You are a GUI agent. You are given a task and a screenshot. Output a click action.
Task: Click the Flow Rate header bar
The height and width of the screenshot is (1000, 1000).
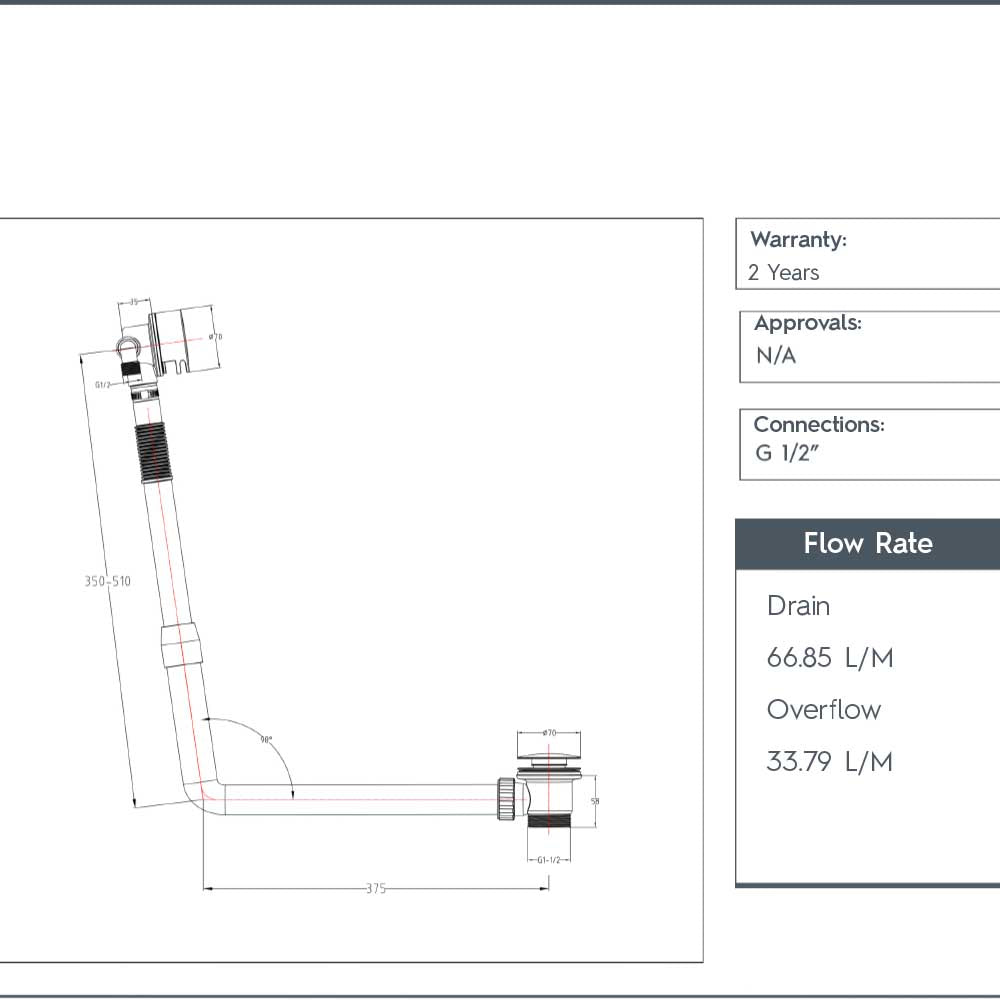coord(867,544)
